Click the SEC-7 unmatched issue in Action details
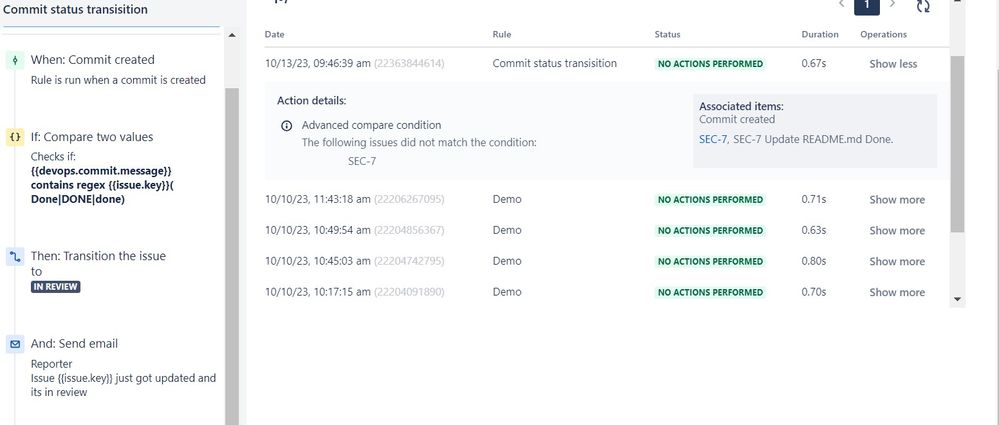 362,161
